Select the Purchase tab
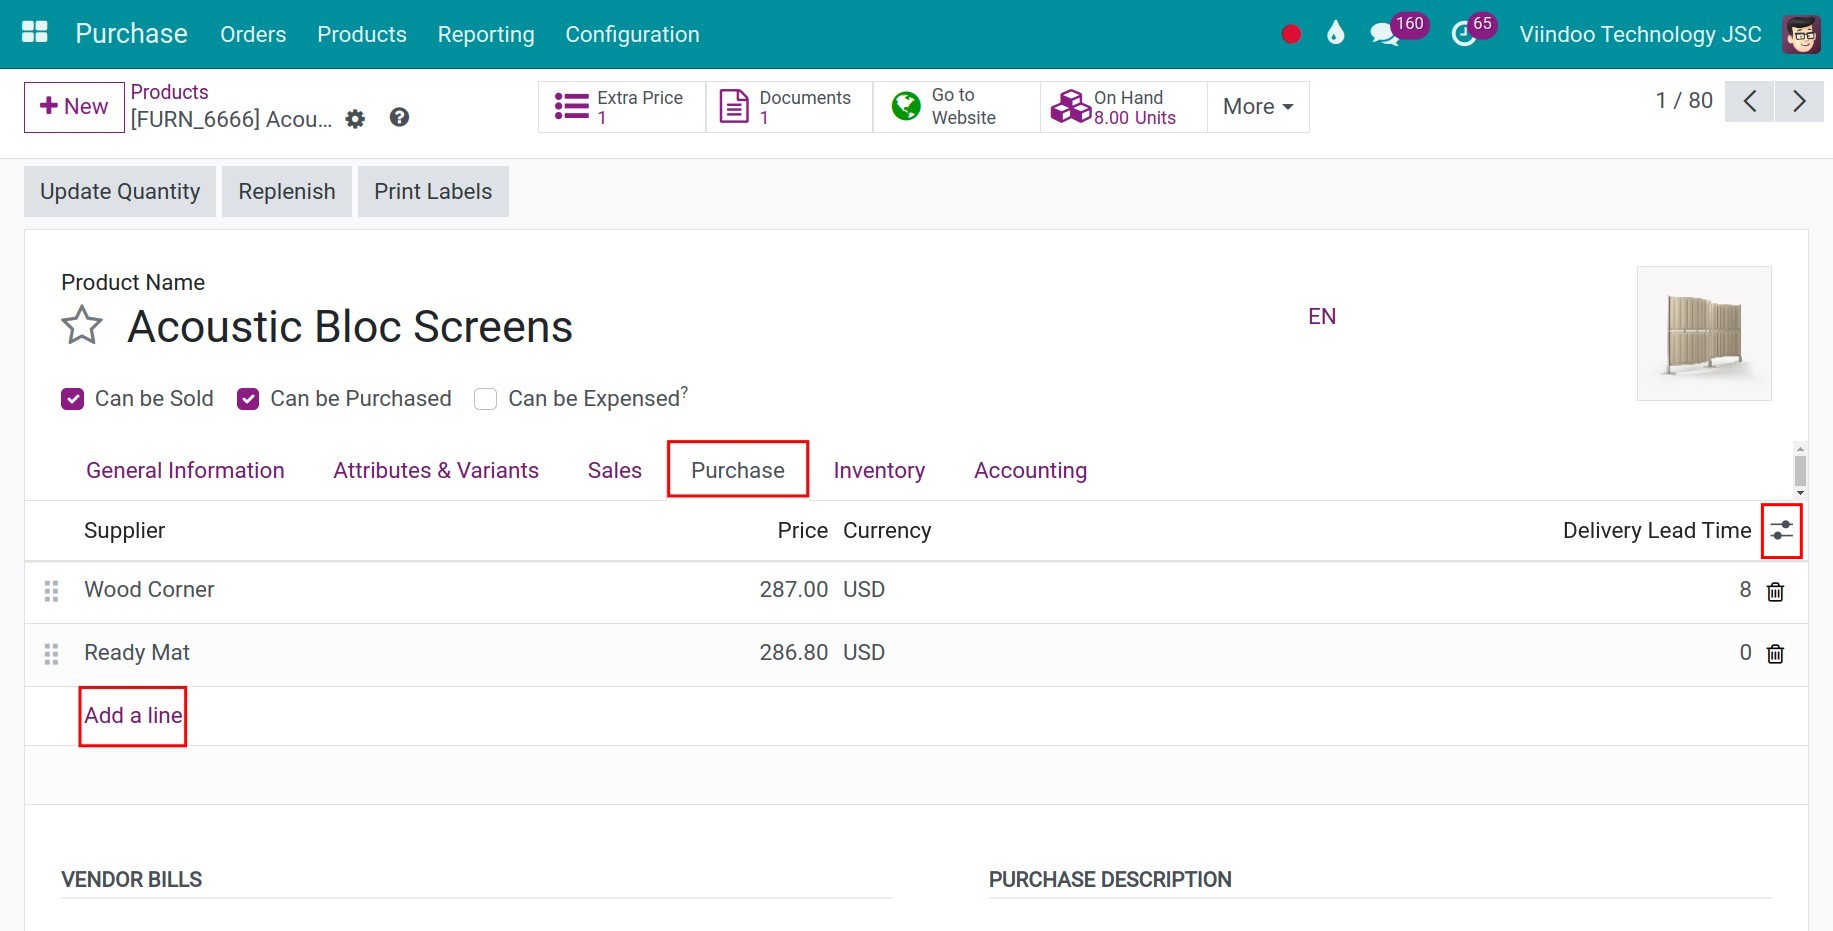Screen dimensions: 1833x931 tap(738, 470)
